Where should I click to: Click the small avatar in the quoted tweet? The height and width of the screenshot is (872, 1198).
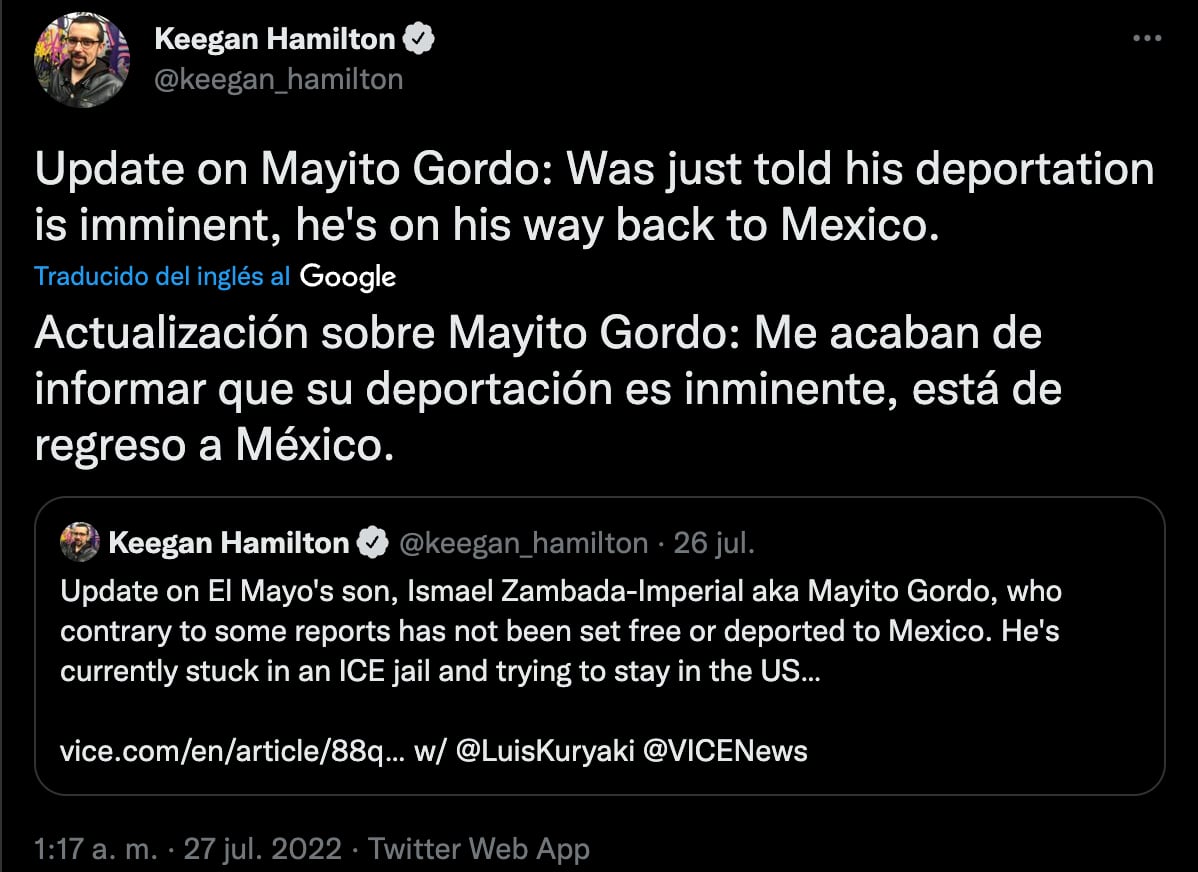[x=80, y=543]
